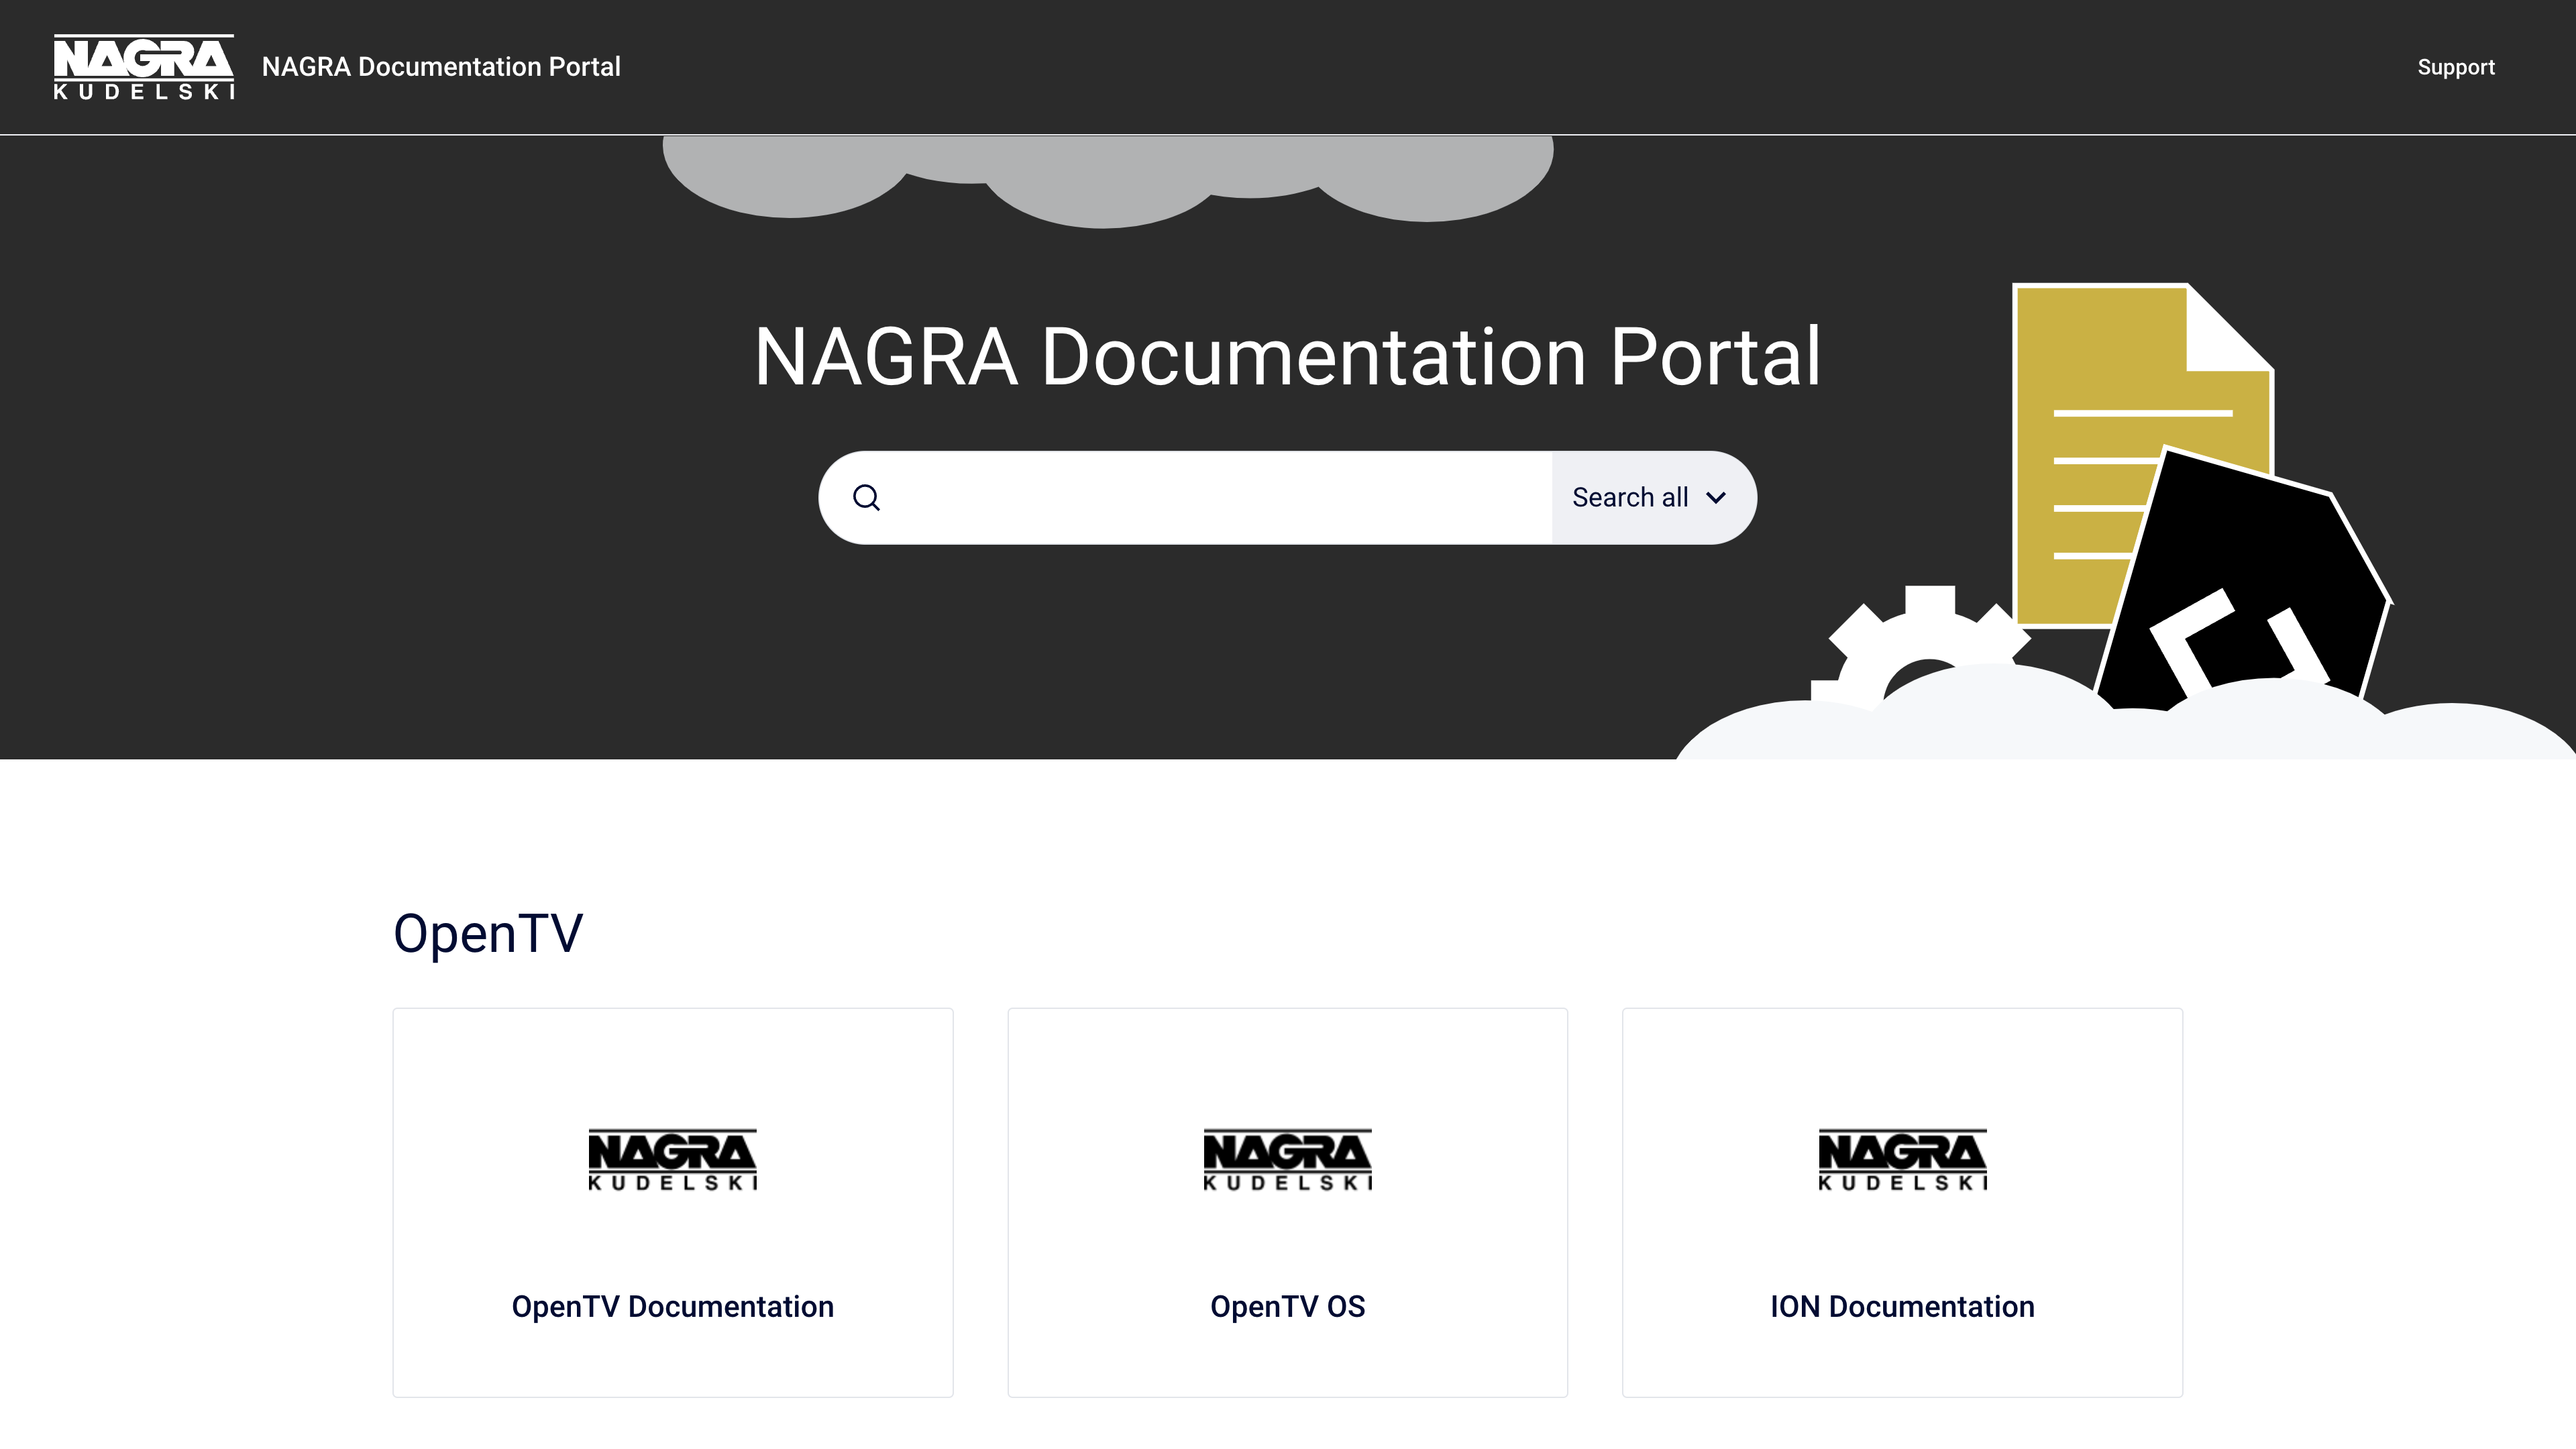Screen dimensions: 2576x1449
Task: Click the NAGRA Kudelski logo in header
Action: pos(144,67)
